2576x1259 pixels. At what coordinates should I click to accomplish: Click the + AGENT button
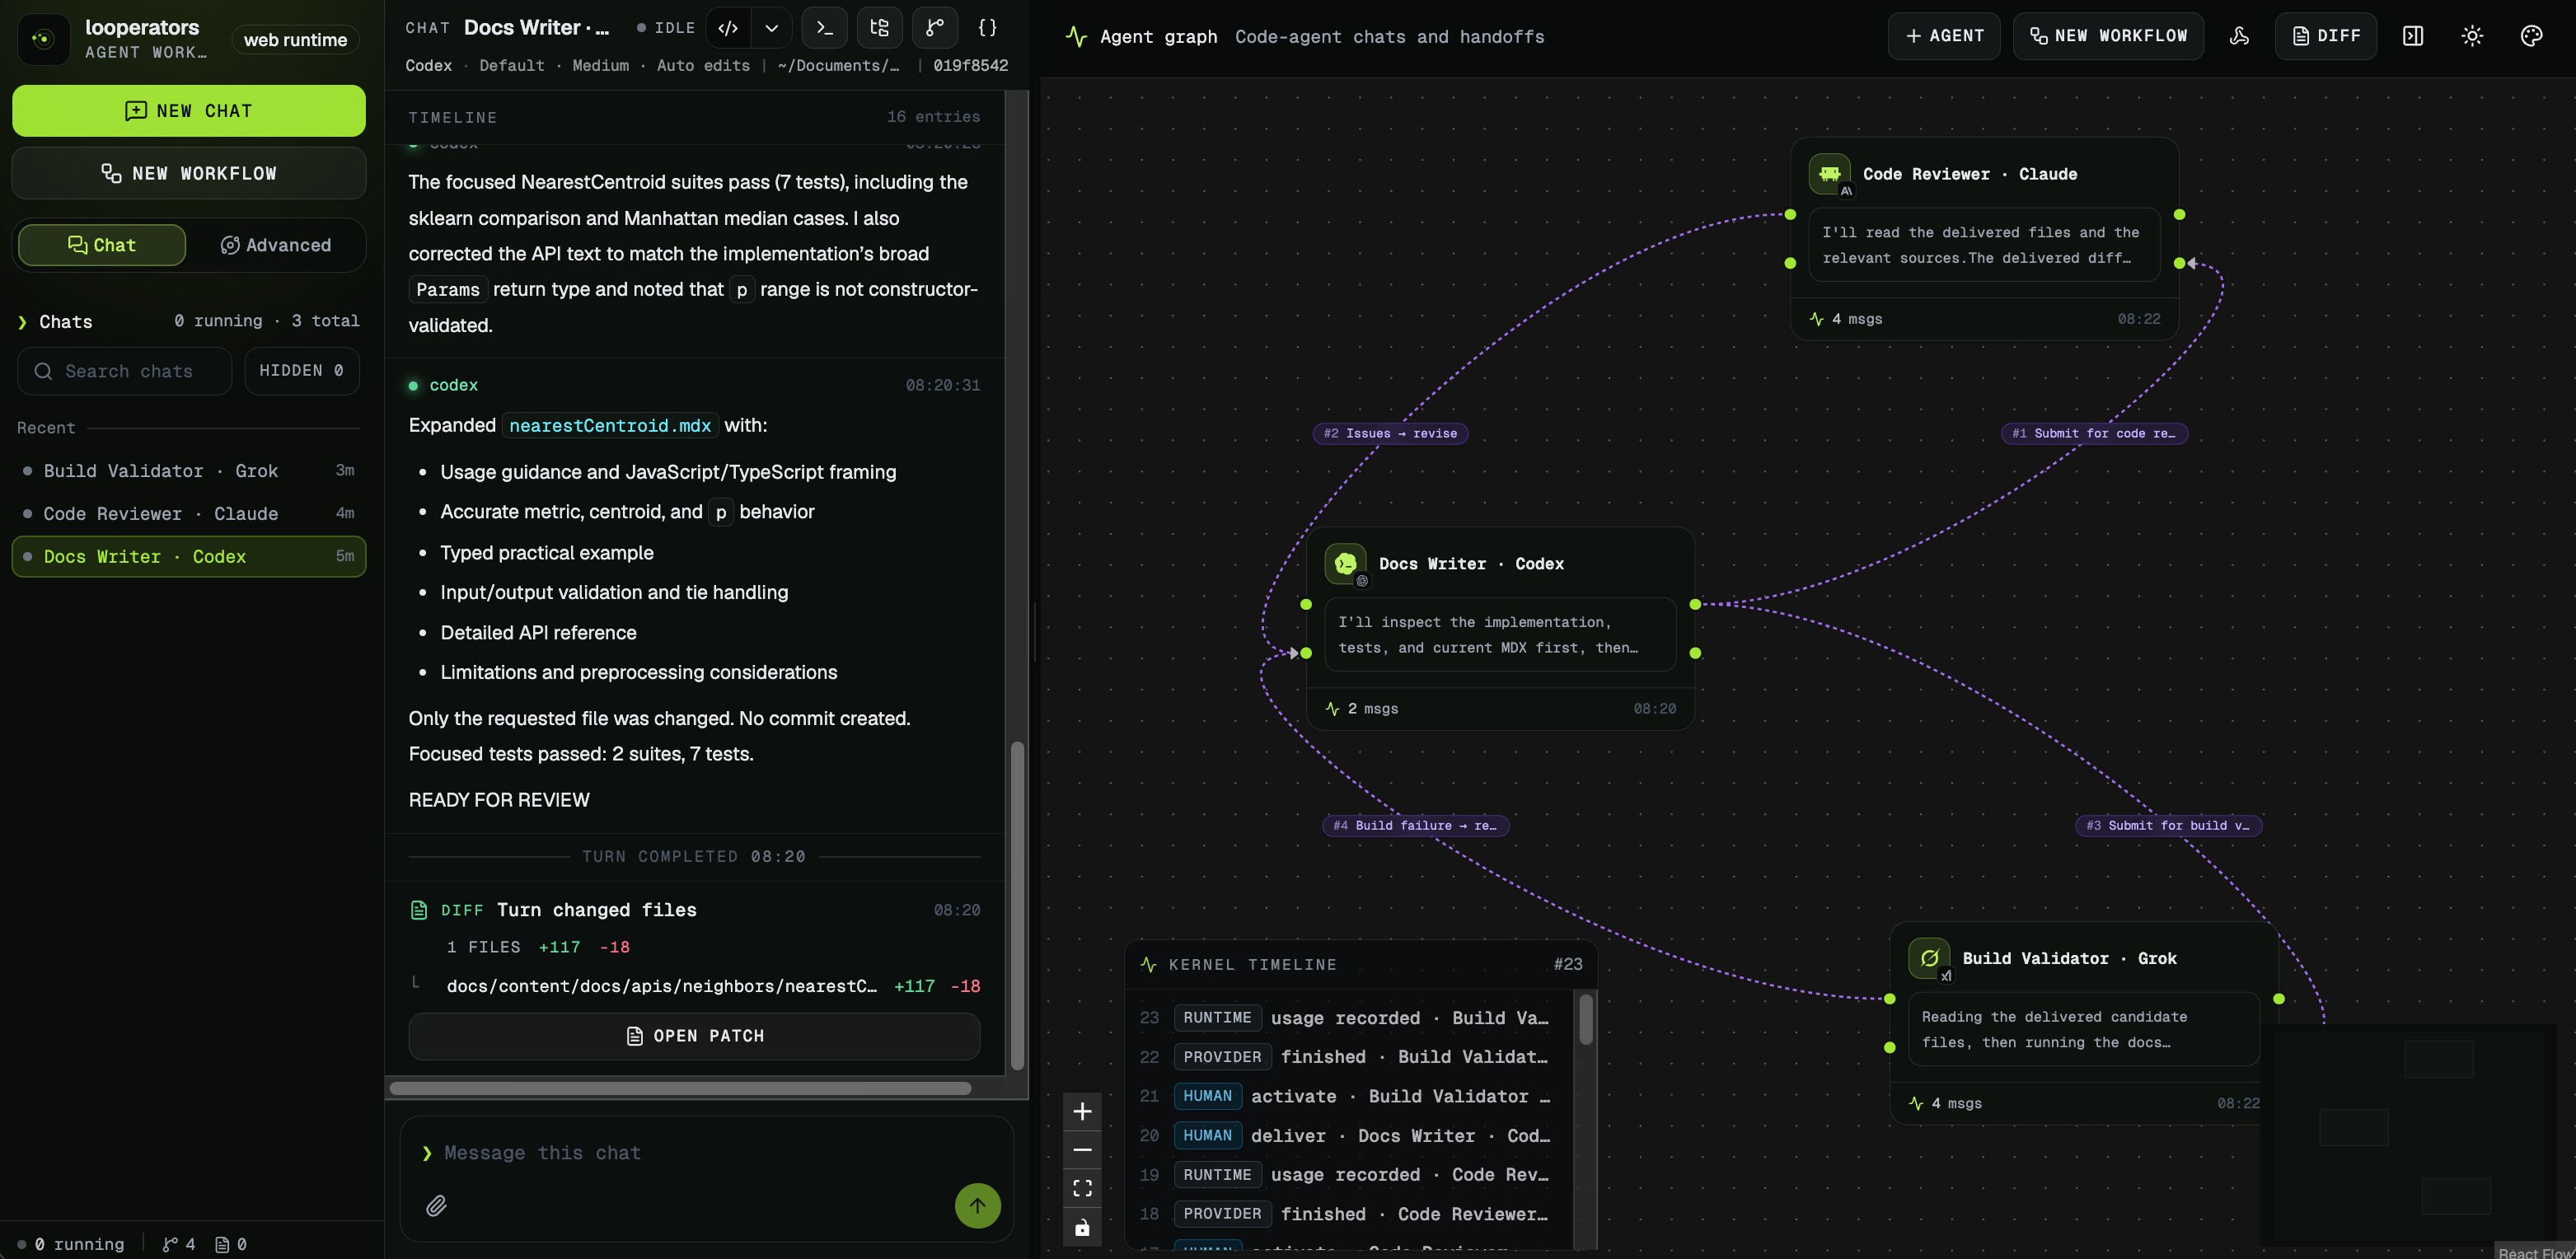[1943, 36]
